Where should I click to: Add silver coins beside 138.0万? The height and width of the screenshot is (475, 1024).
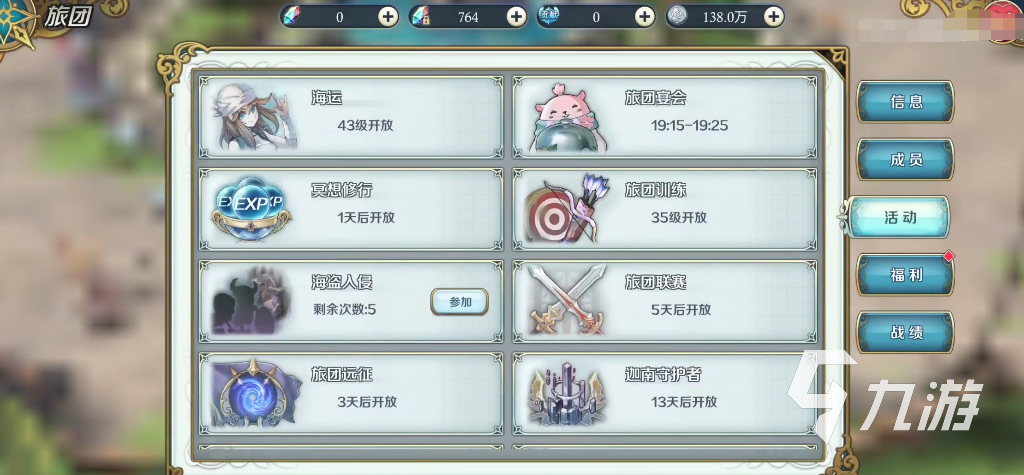pos(774,17)
